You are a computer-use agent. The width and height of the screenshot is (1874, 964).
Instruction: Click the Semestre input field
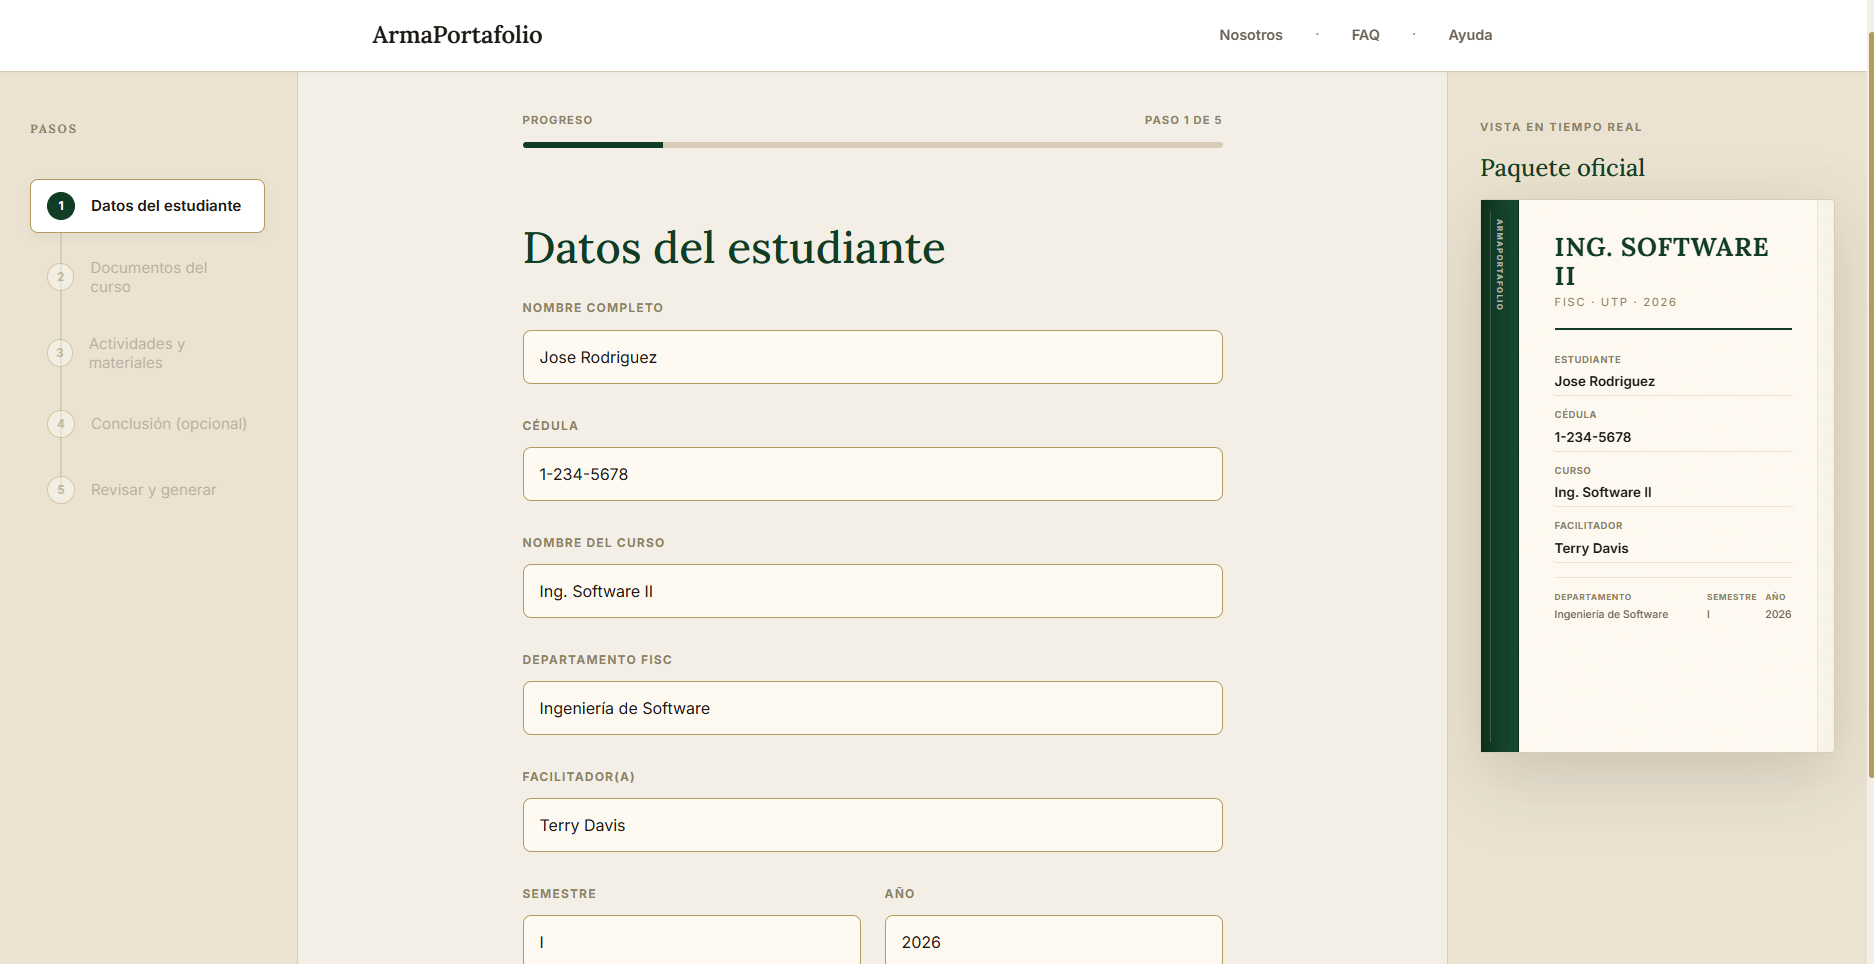pos(691,941)
